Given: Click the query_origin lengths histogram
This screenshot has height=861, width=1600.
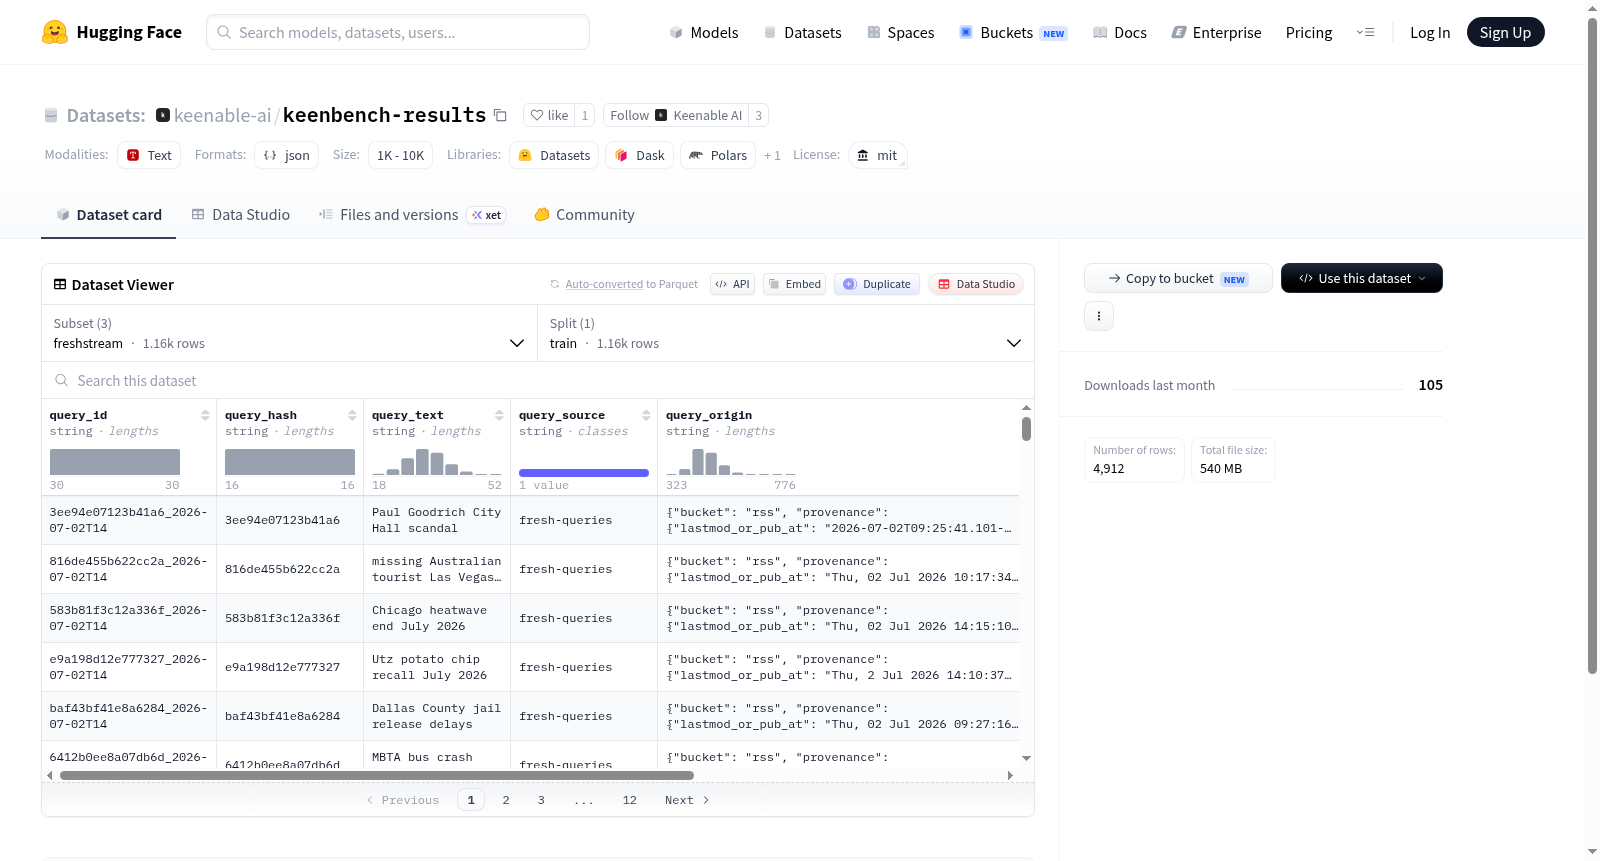Looking at the screenshot, I should coord(731,462).
